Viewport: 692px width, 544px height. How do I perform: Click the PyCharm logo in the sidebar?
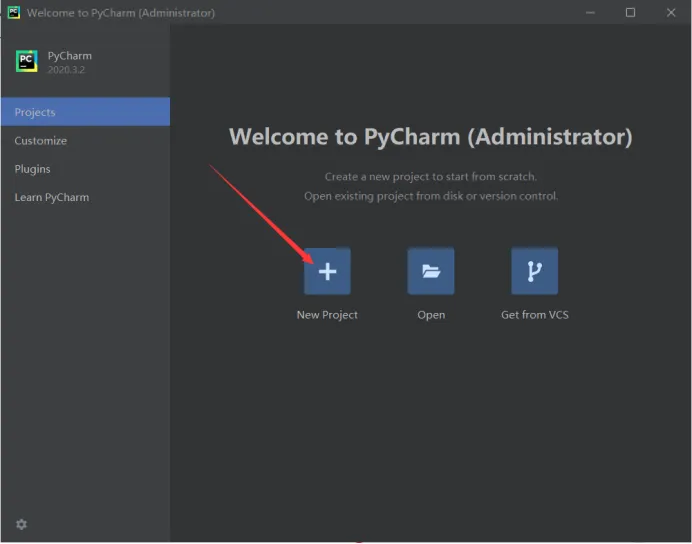pyautogui.click(x=26, y=61)
